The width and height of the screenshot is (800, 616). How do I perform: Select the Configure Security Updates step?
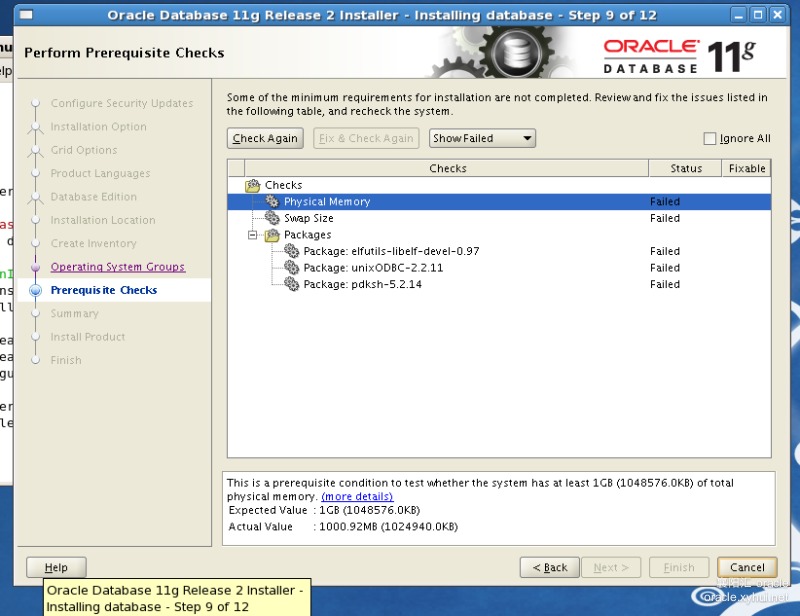(122, 103)
